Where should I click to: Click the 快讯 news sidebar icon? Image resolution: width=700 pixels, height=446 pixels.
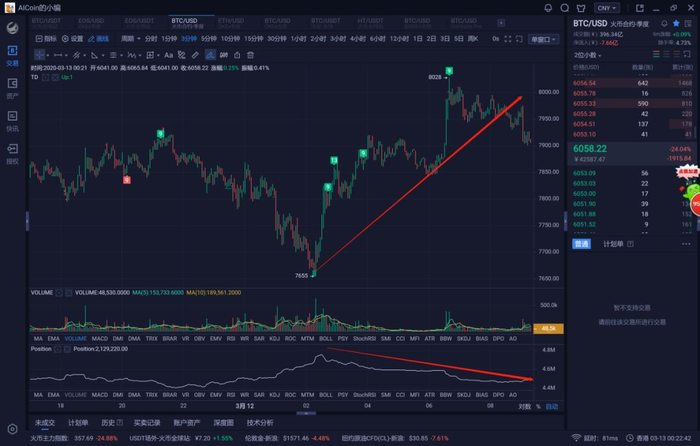[12, 119]
